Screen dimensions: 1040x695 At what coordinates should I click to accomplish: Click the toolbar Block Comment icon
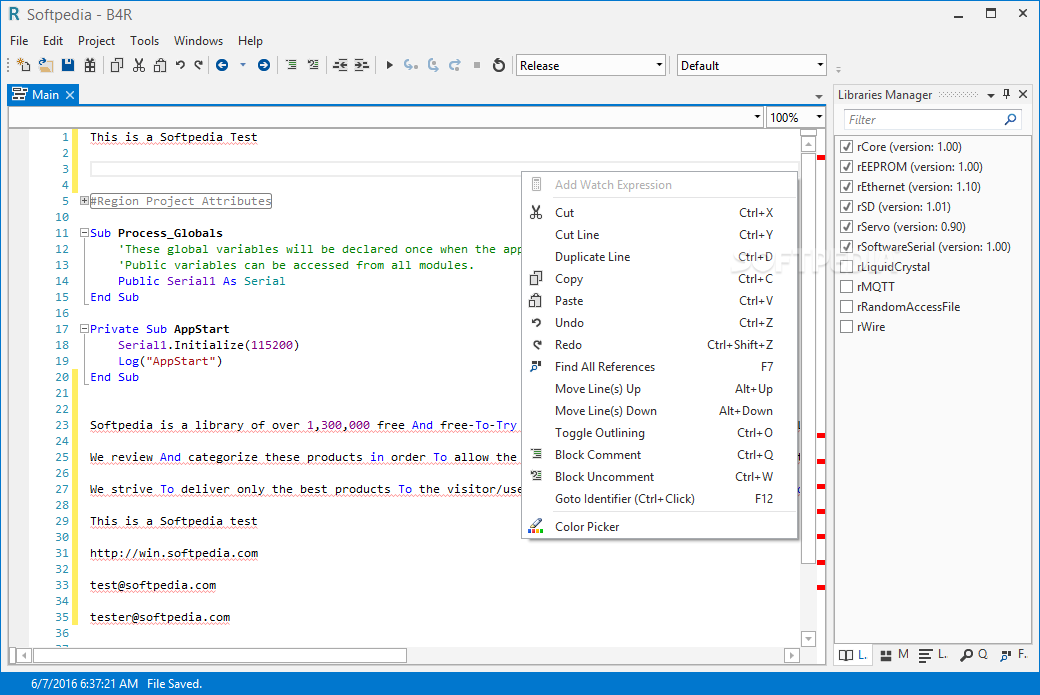(x=291, y=65)
